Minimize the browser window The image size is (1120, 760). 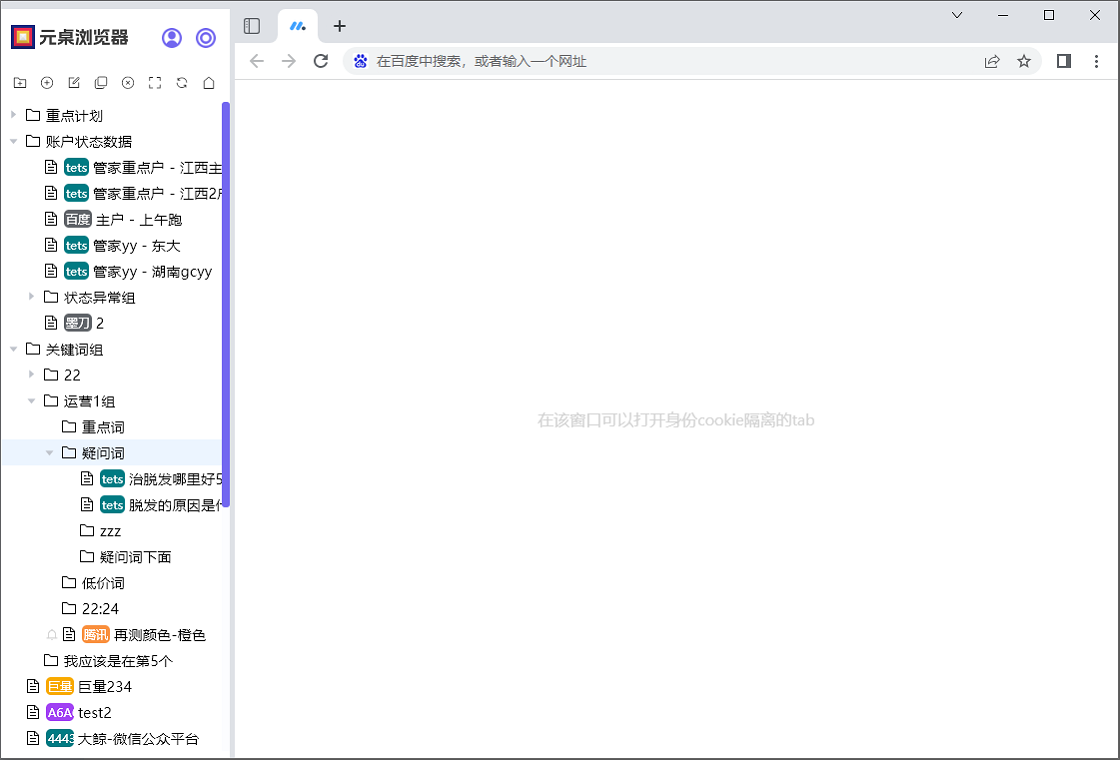(x=1003, y=15)
